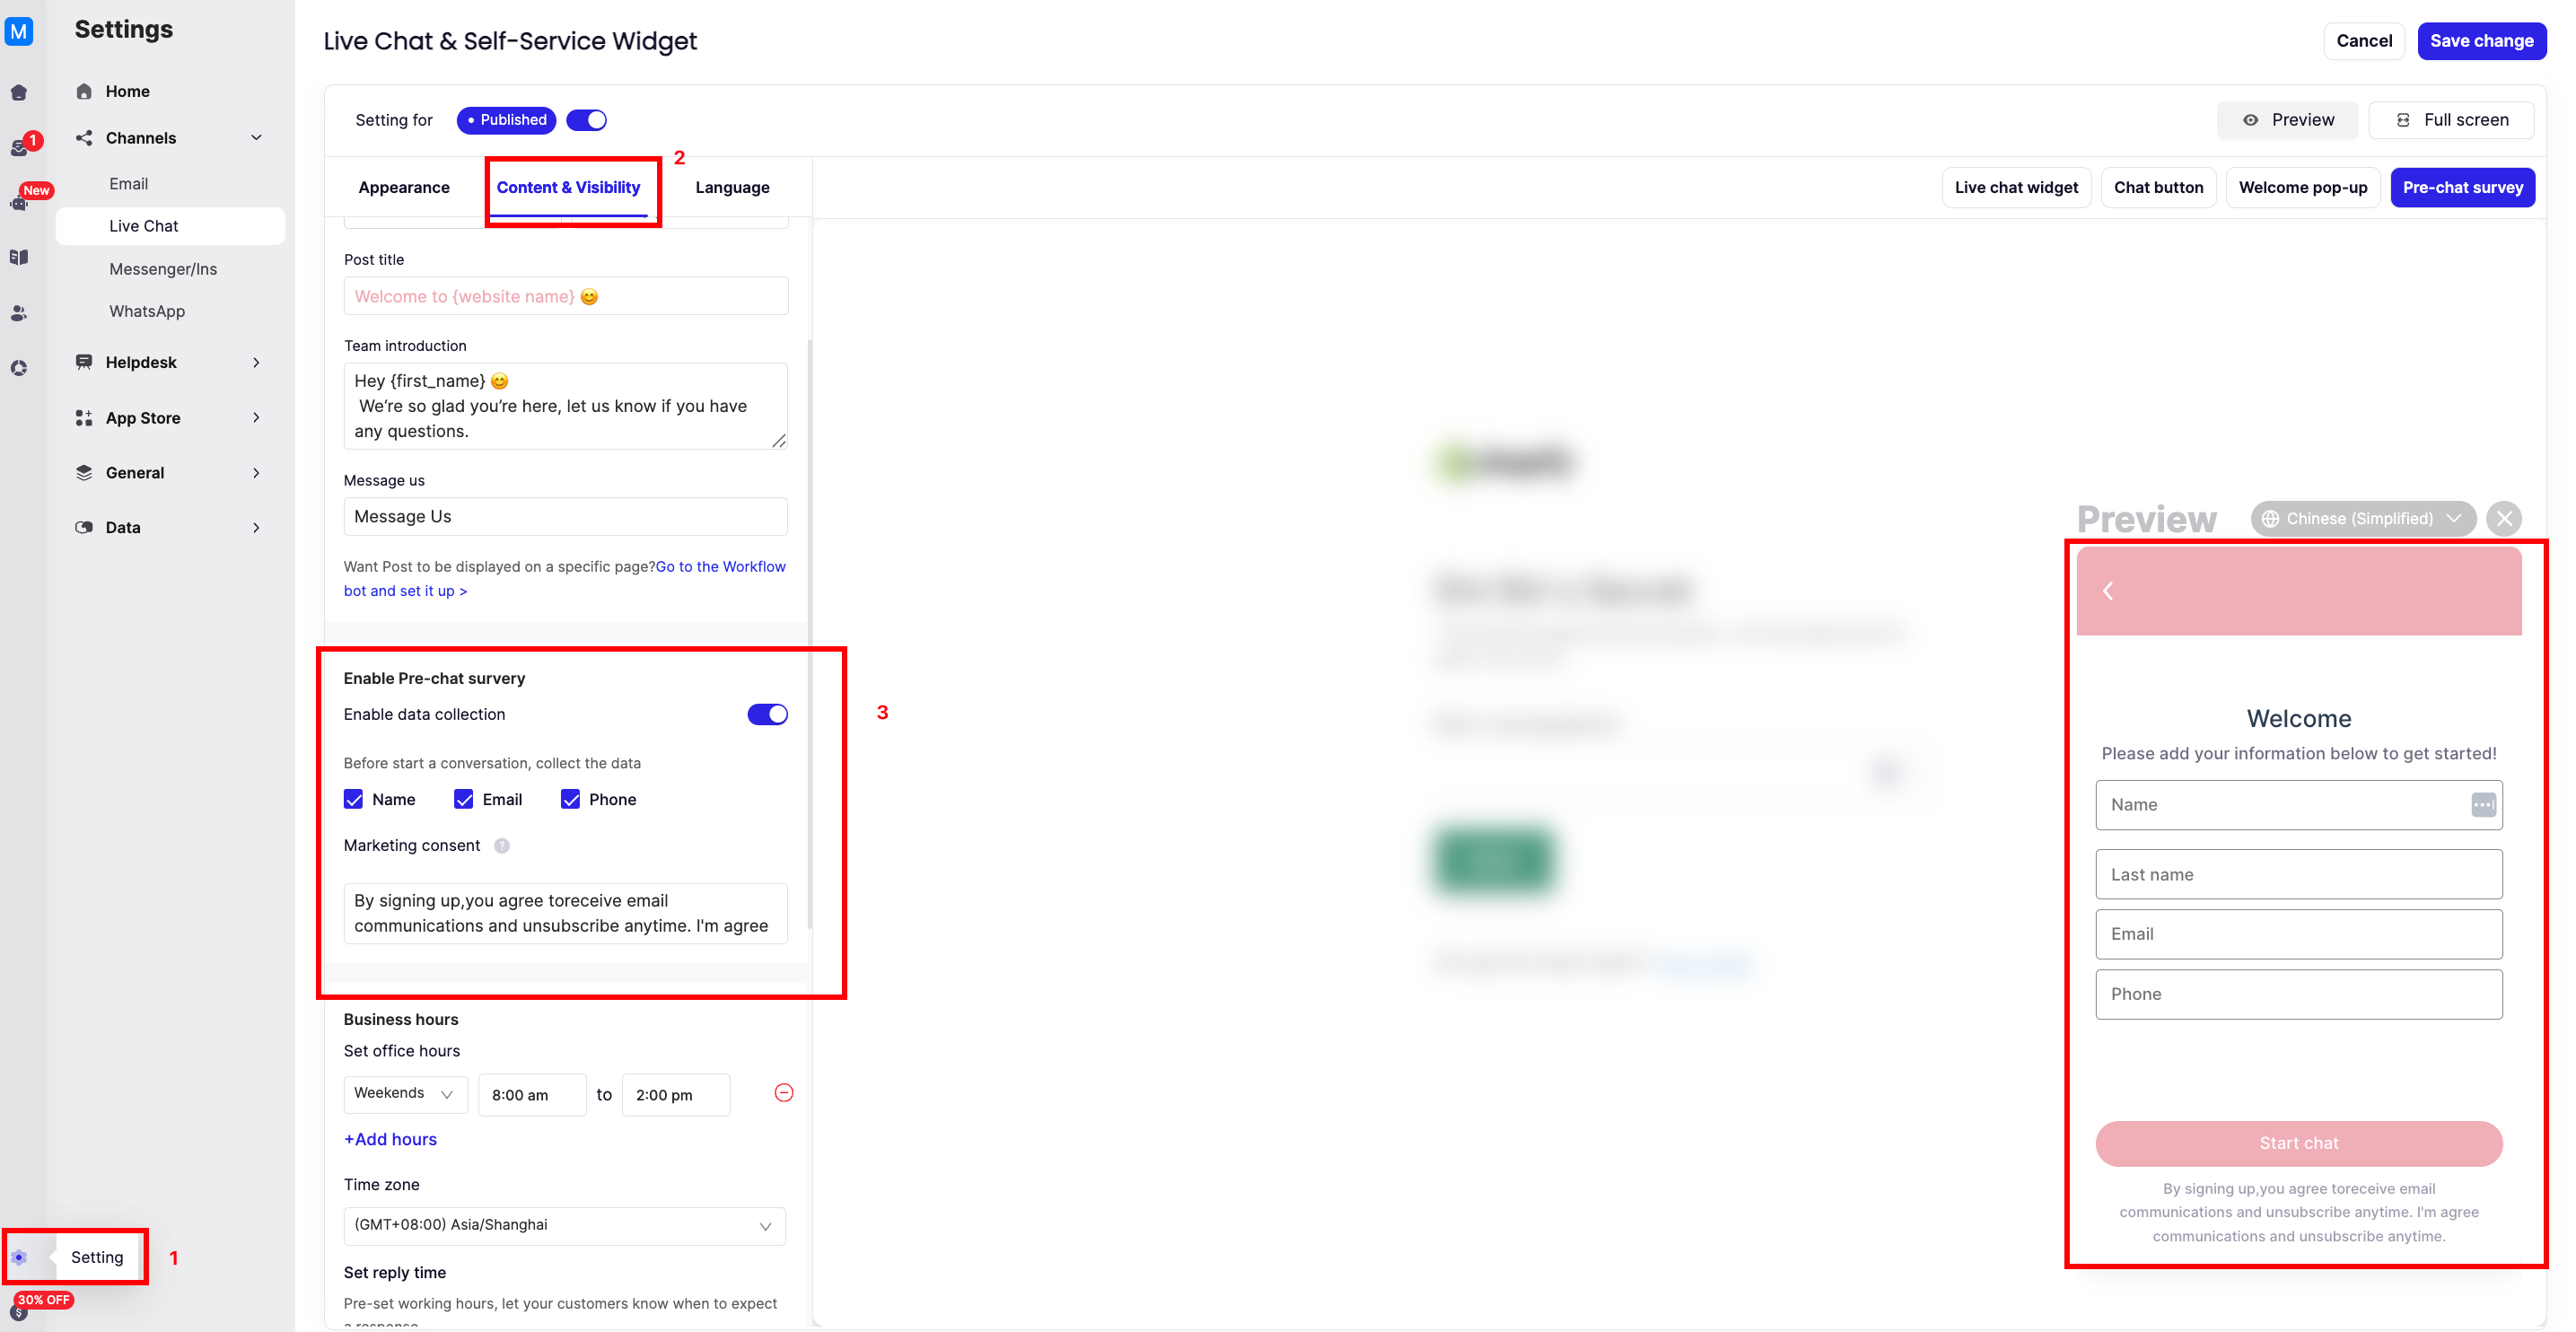Image resolution: width=2576 pixels, height=1332 pixels.
Task: Open Email under Channels
Action: point(128,184)
